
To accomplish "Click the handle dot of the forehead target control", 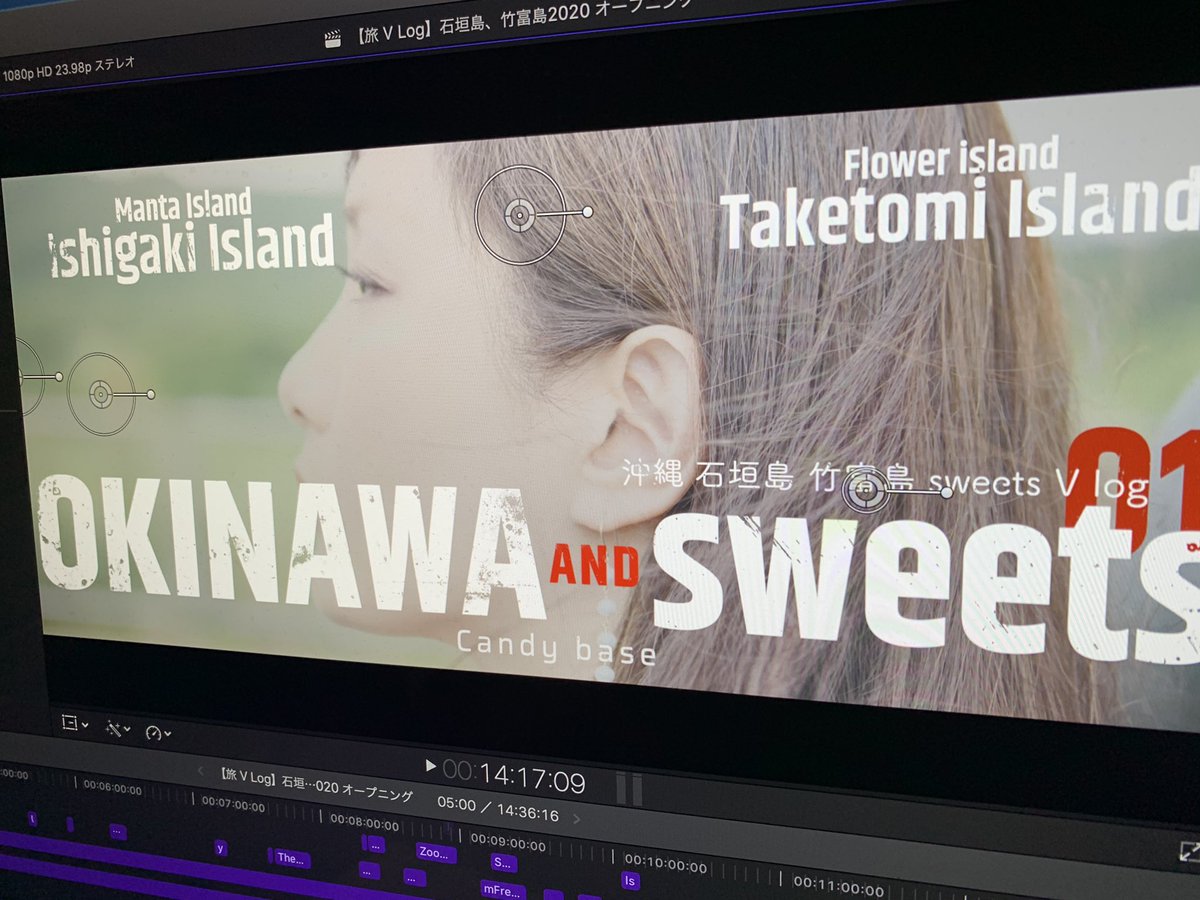I will point(587,212).
